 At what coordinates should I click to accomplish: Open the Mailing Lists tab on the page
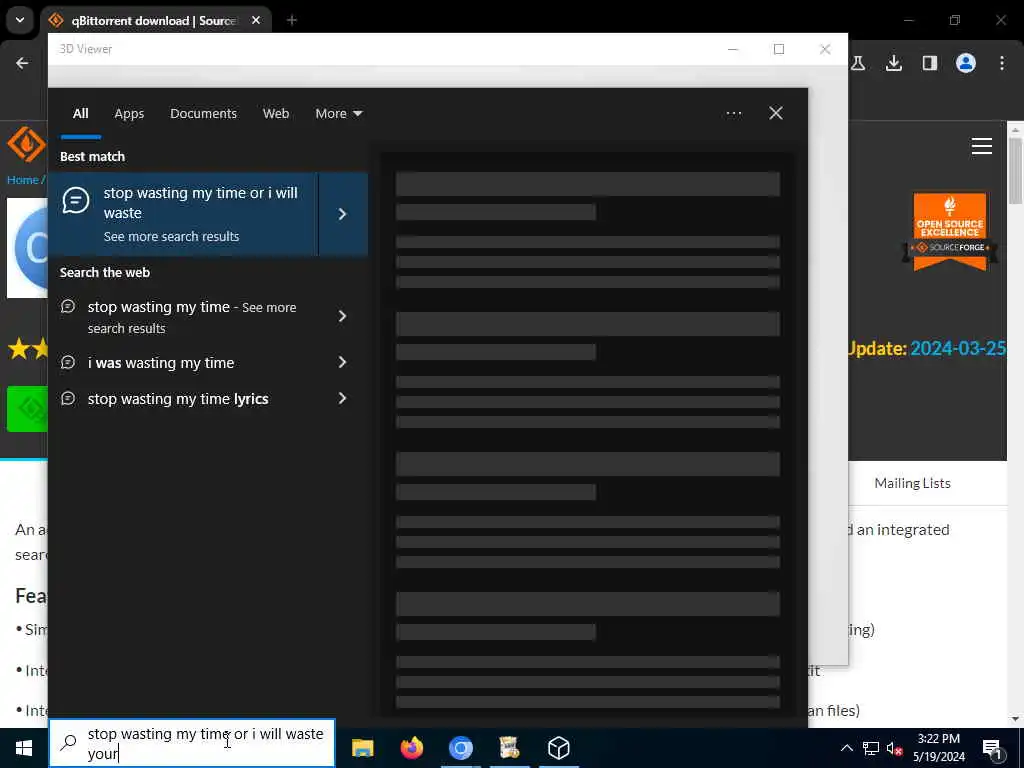pos(912,483)
